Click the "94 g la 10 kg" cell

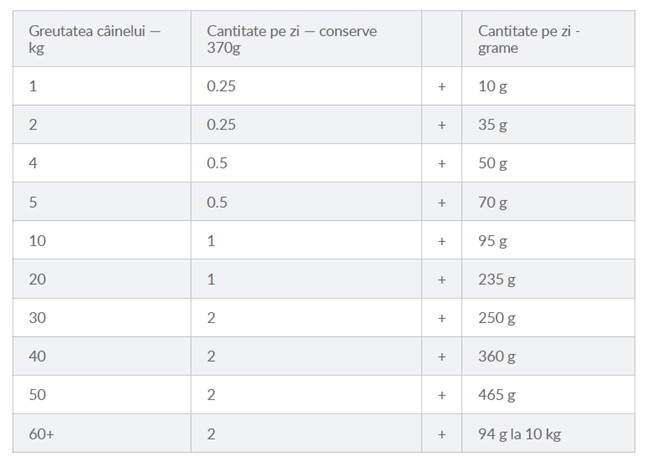click(519, 434)
